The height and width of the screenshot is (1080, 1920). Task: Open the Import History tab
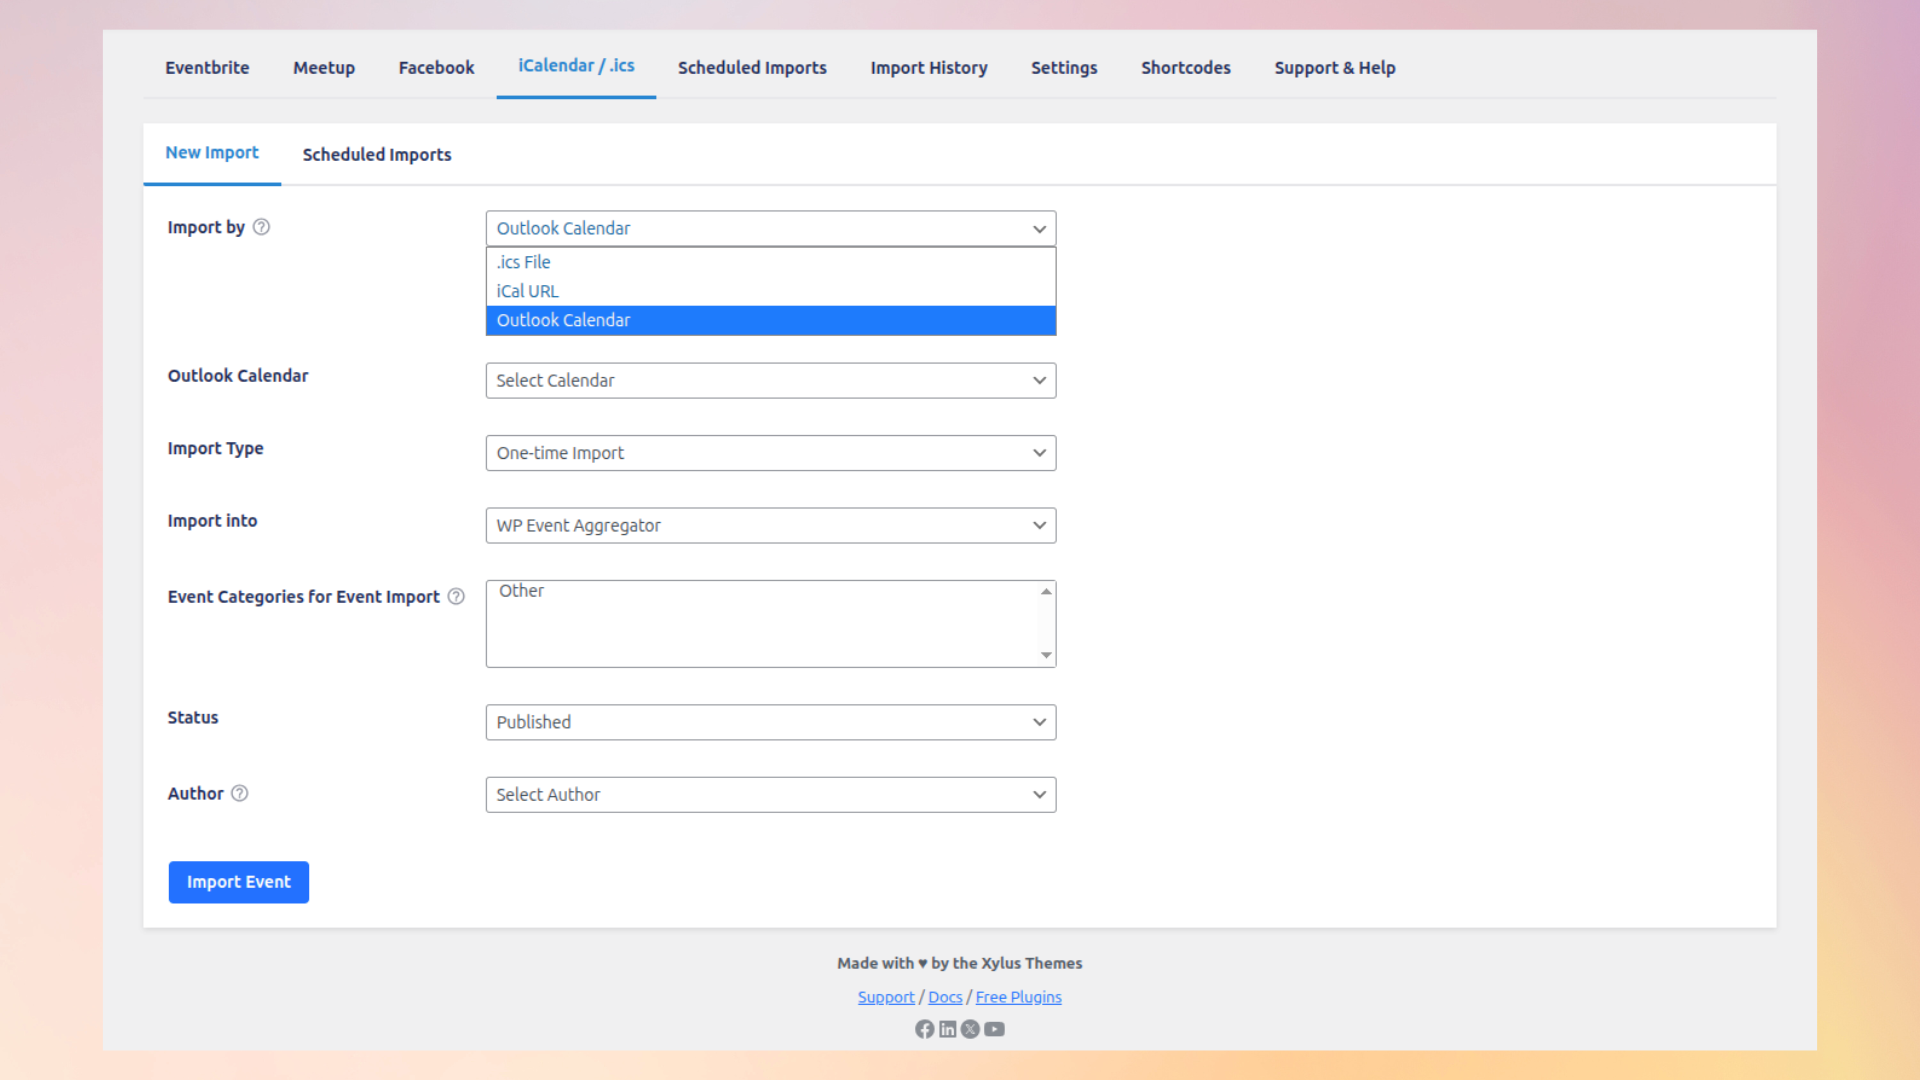tap(928, 68)
